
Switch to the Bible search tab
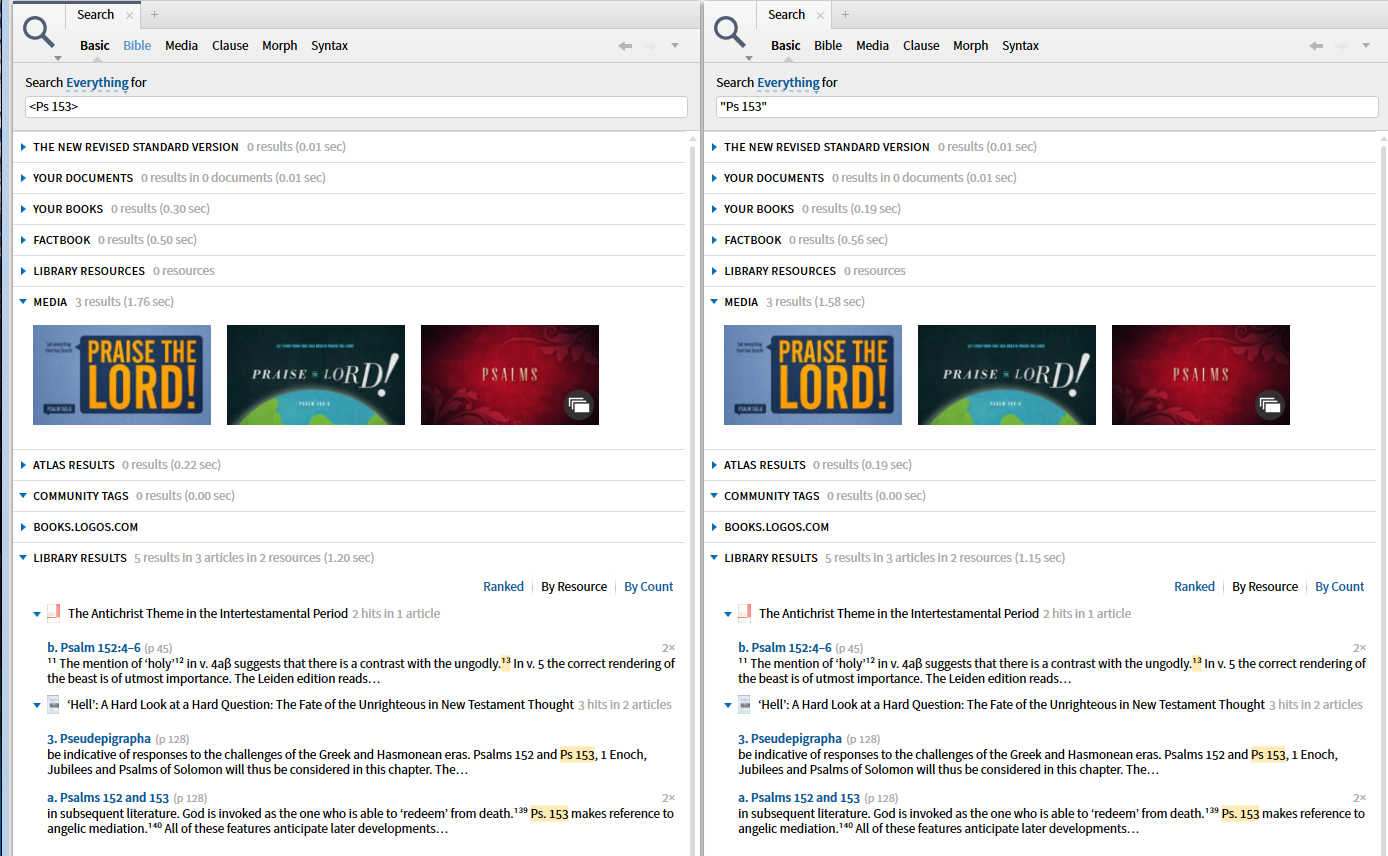click(137, 45)
